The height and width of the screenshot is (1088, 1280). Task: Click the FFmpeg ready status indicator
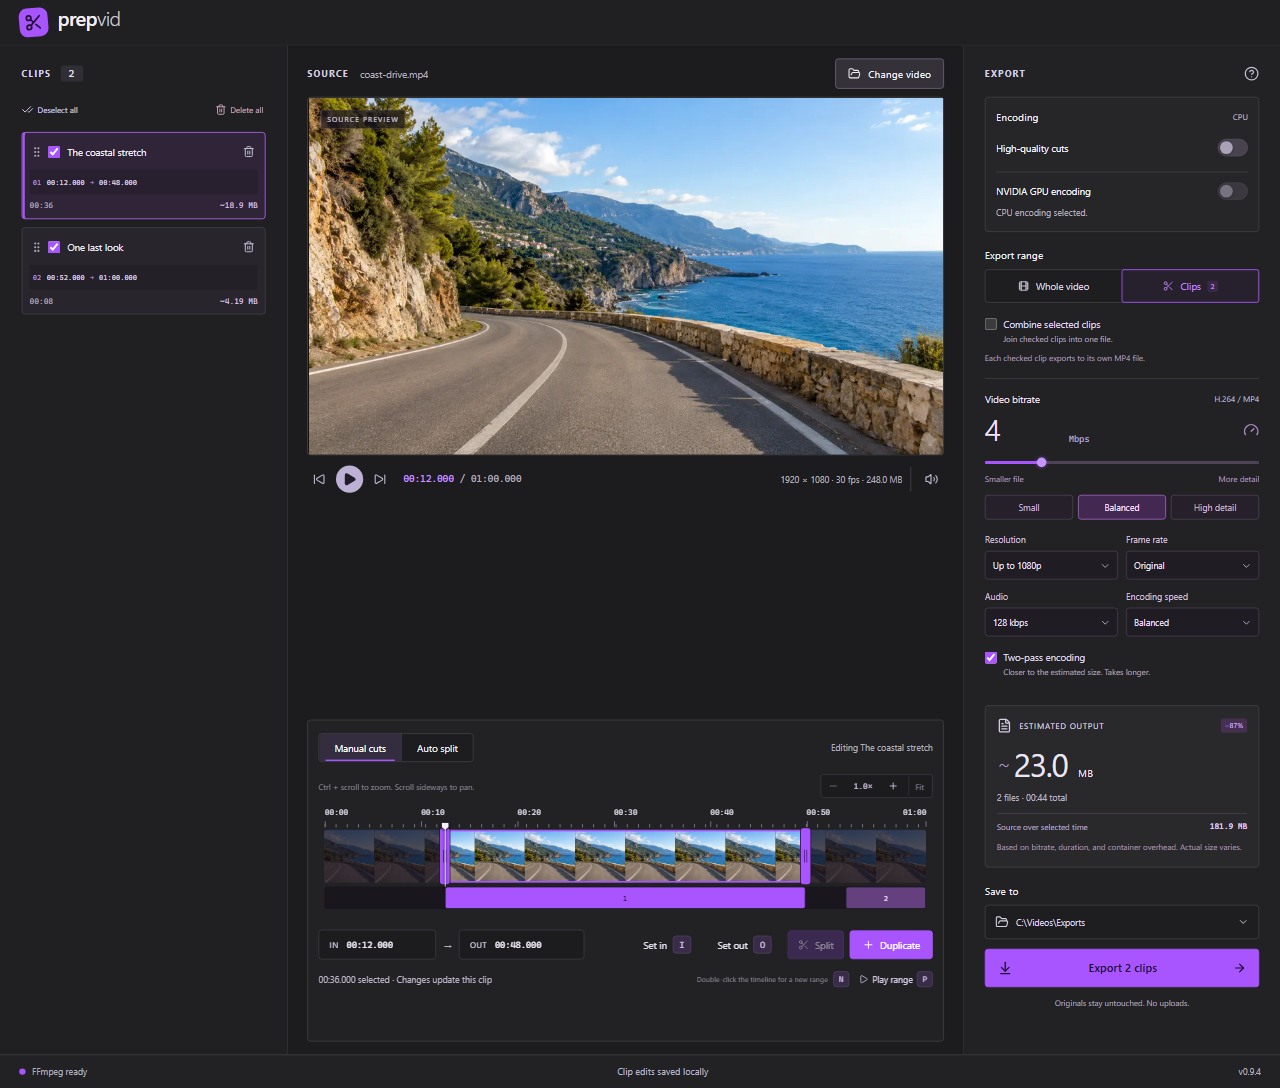click(54, 1072)
